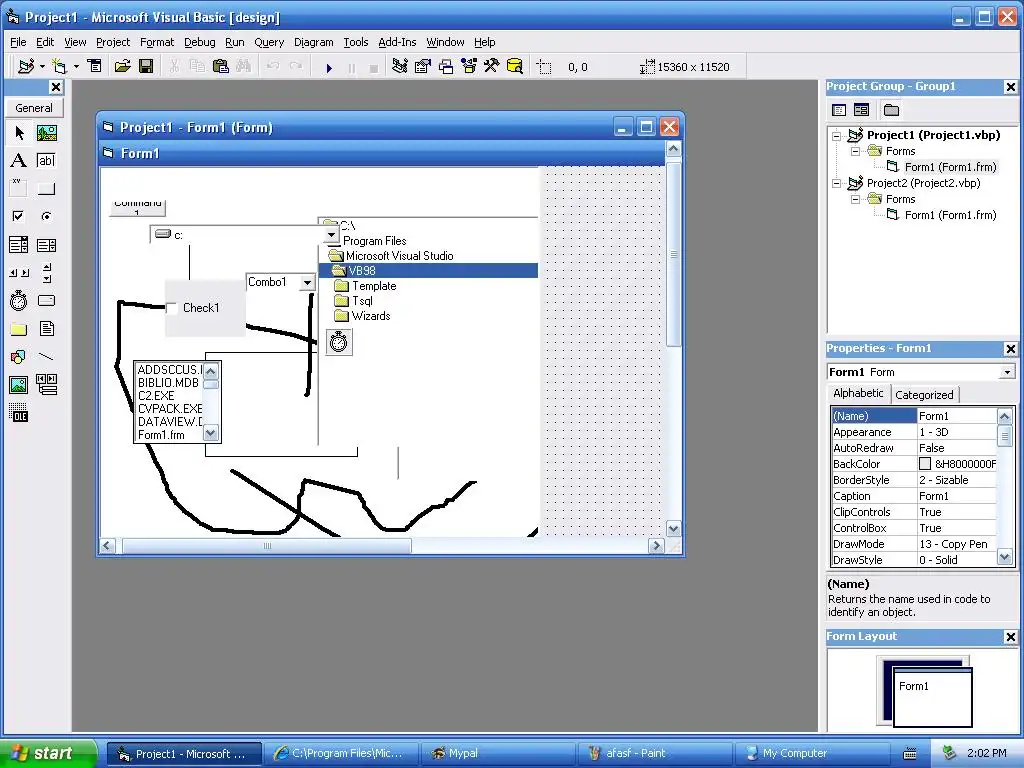Select Form1 (Form1.frm) under Project2
This screenshot has width=1024, height=768.
click(950, 215)
